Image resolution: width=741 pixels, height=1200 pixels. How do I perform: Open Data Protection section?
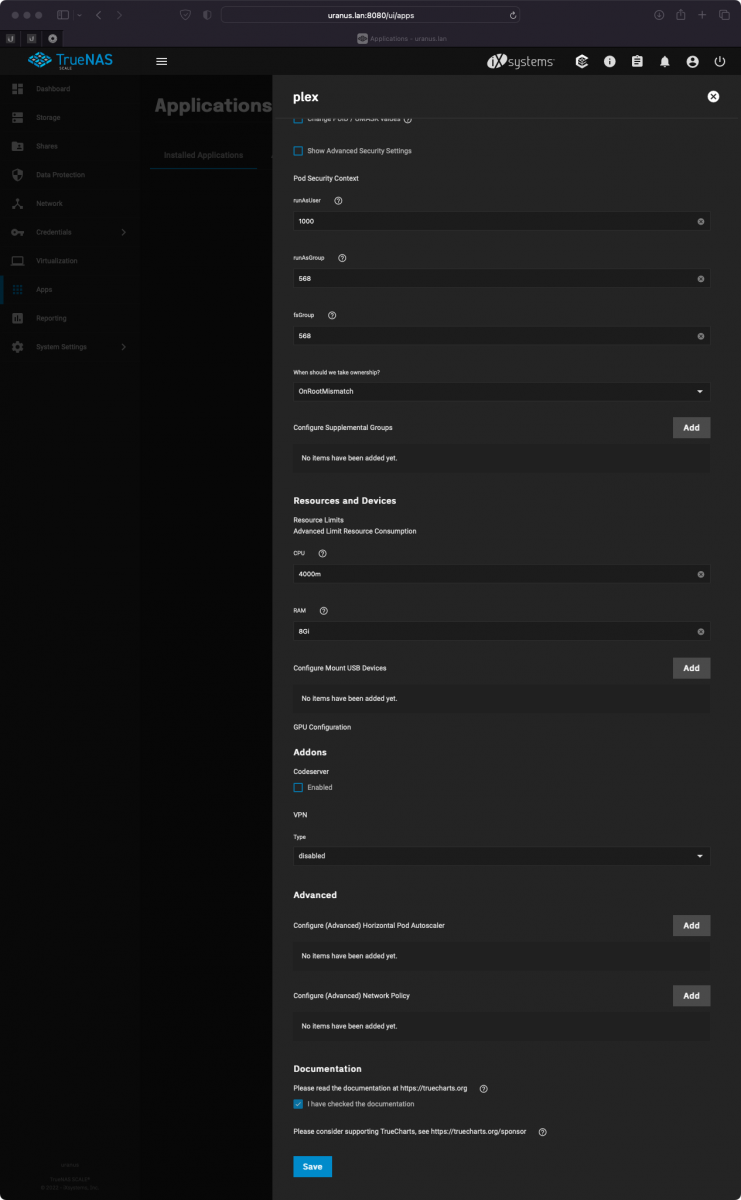(x=60, y=175)
